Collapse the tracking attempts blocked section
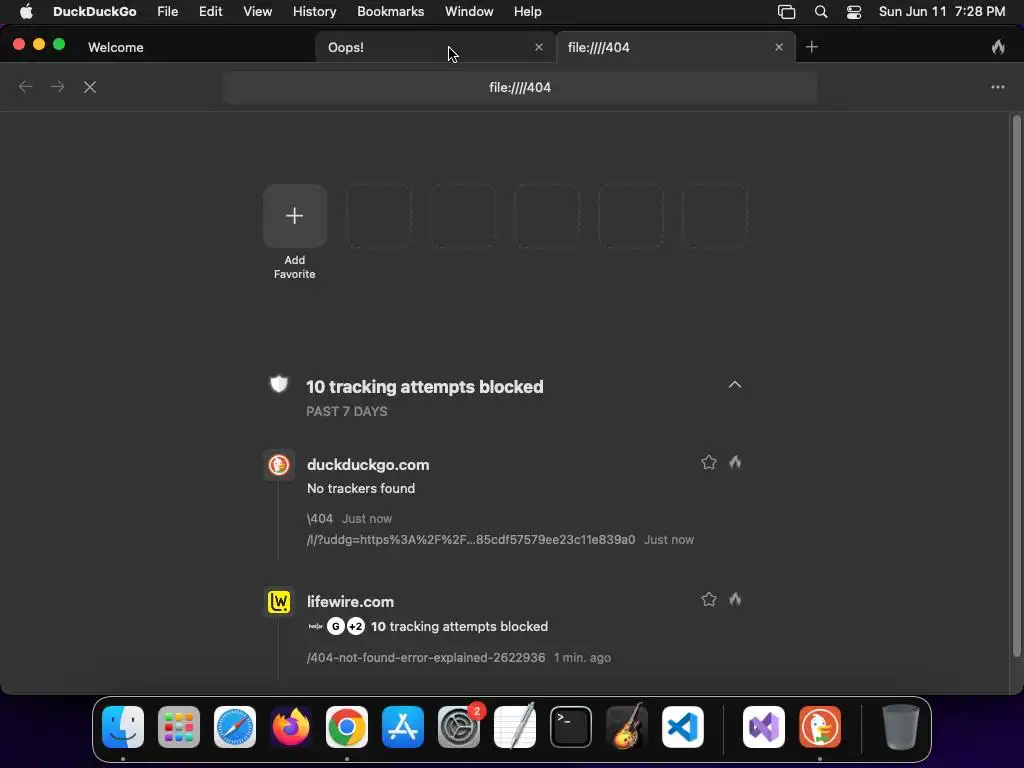The width and height of the screenshot is (1024, 768). (x=735, y=385)
